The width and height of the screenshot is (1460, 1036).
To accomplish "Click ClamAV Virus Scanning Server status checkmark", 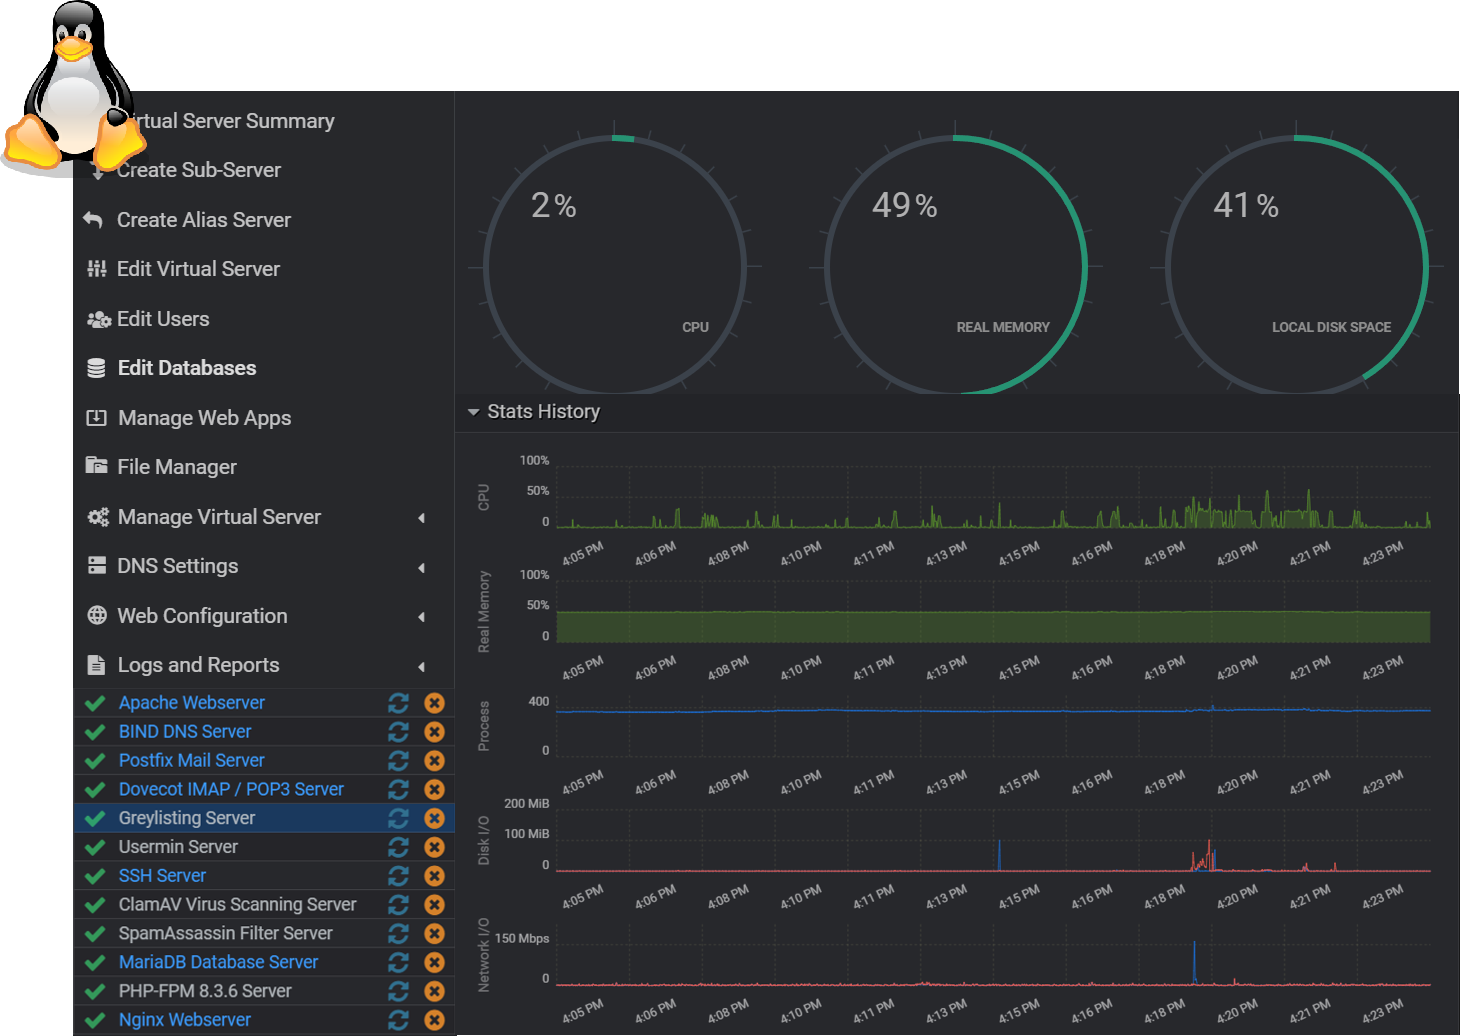I will click(95, 905).
